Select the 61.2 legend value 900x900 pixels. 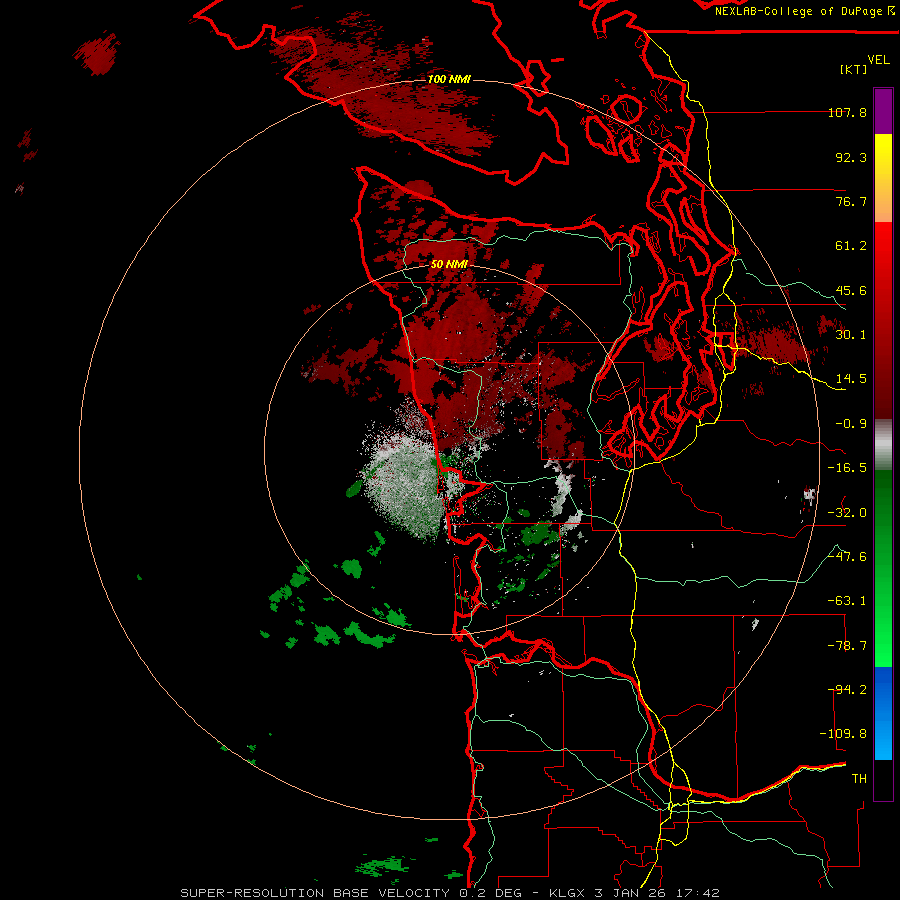click(x=851, y=246)
